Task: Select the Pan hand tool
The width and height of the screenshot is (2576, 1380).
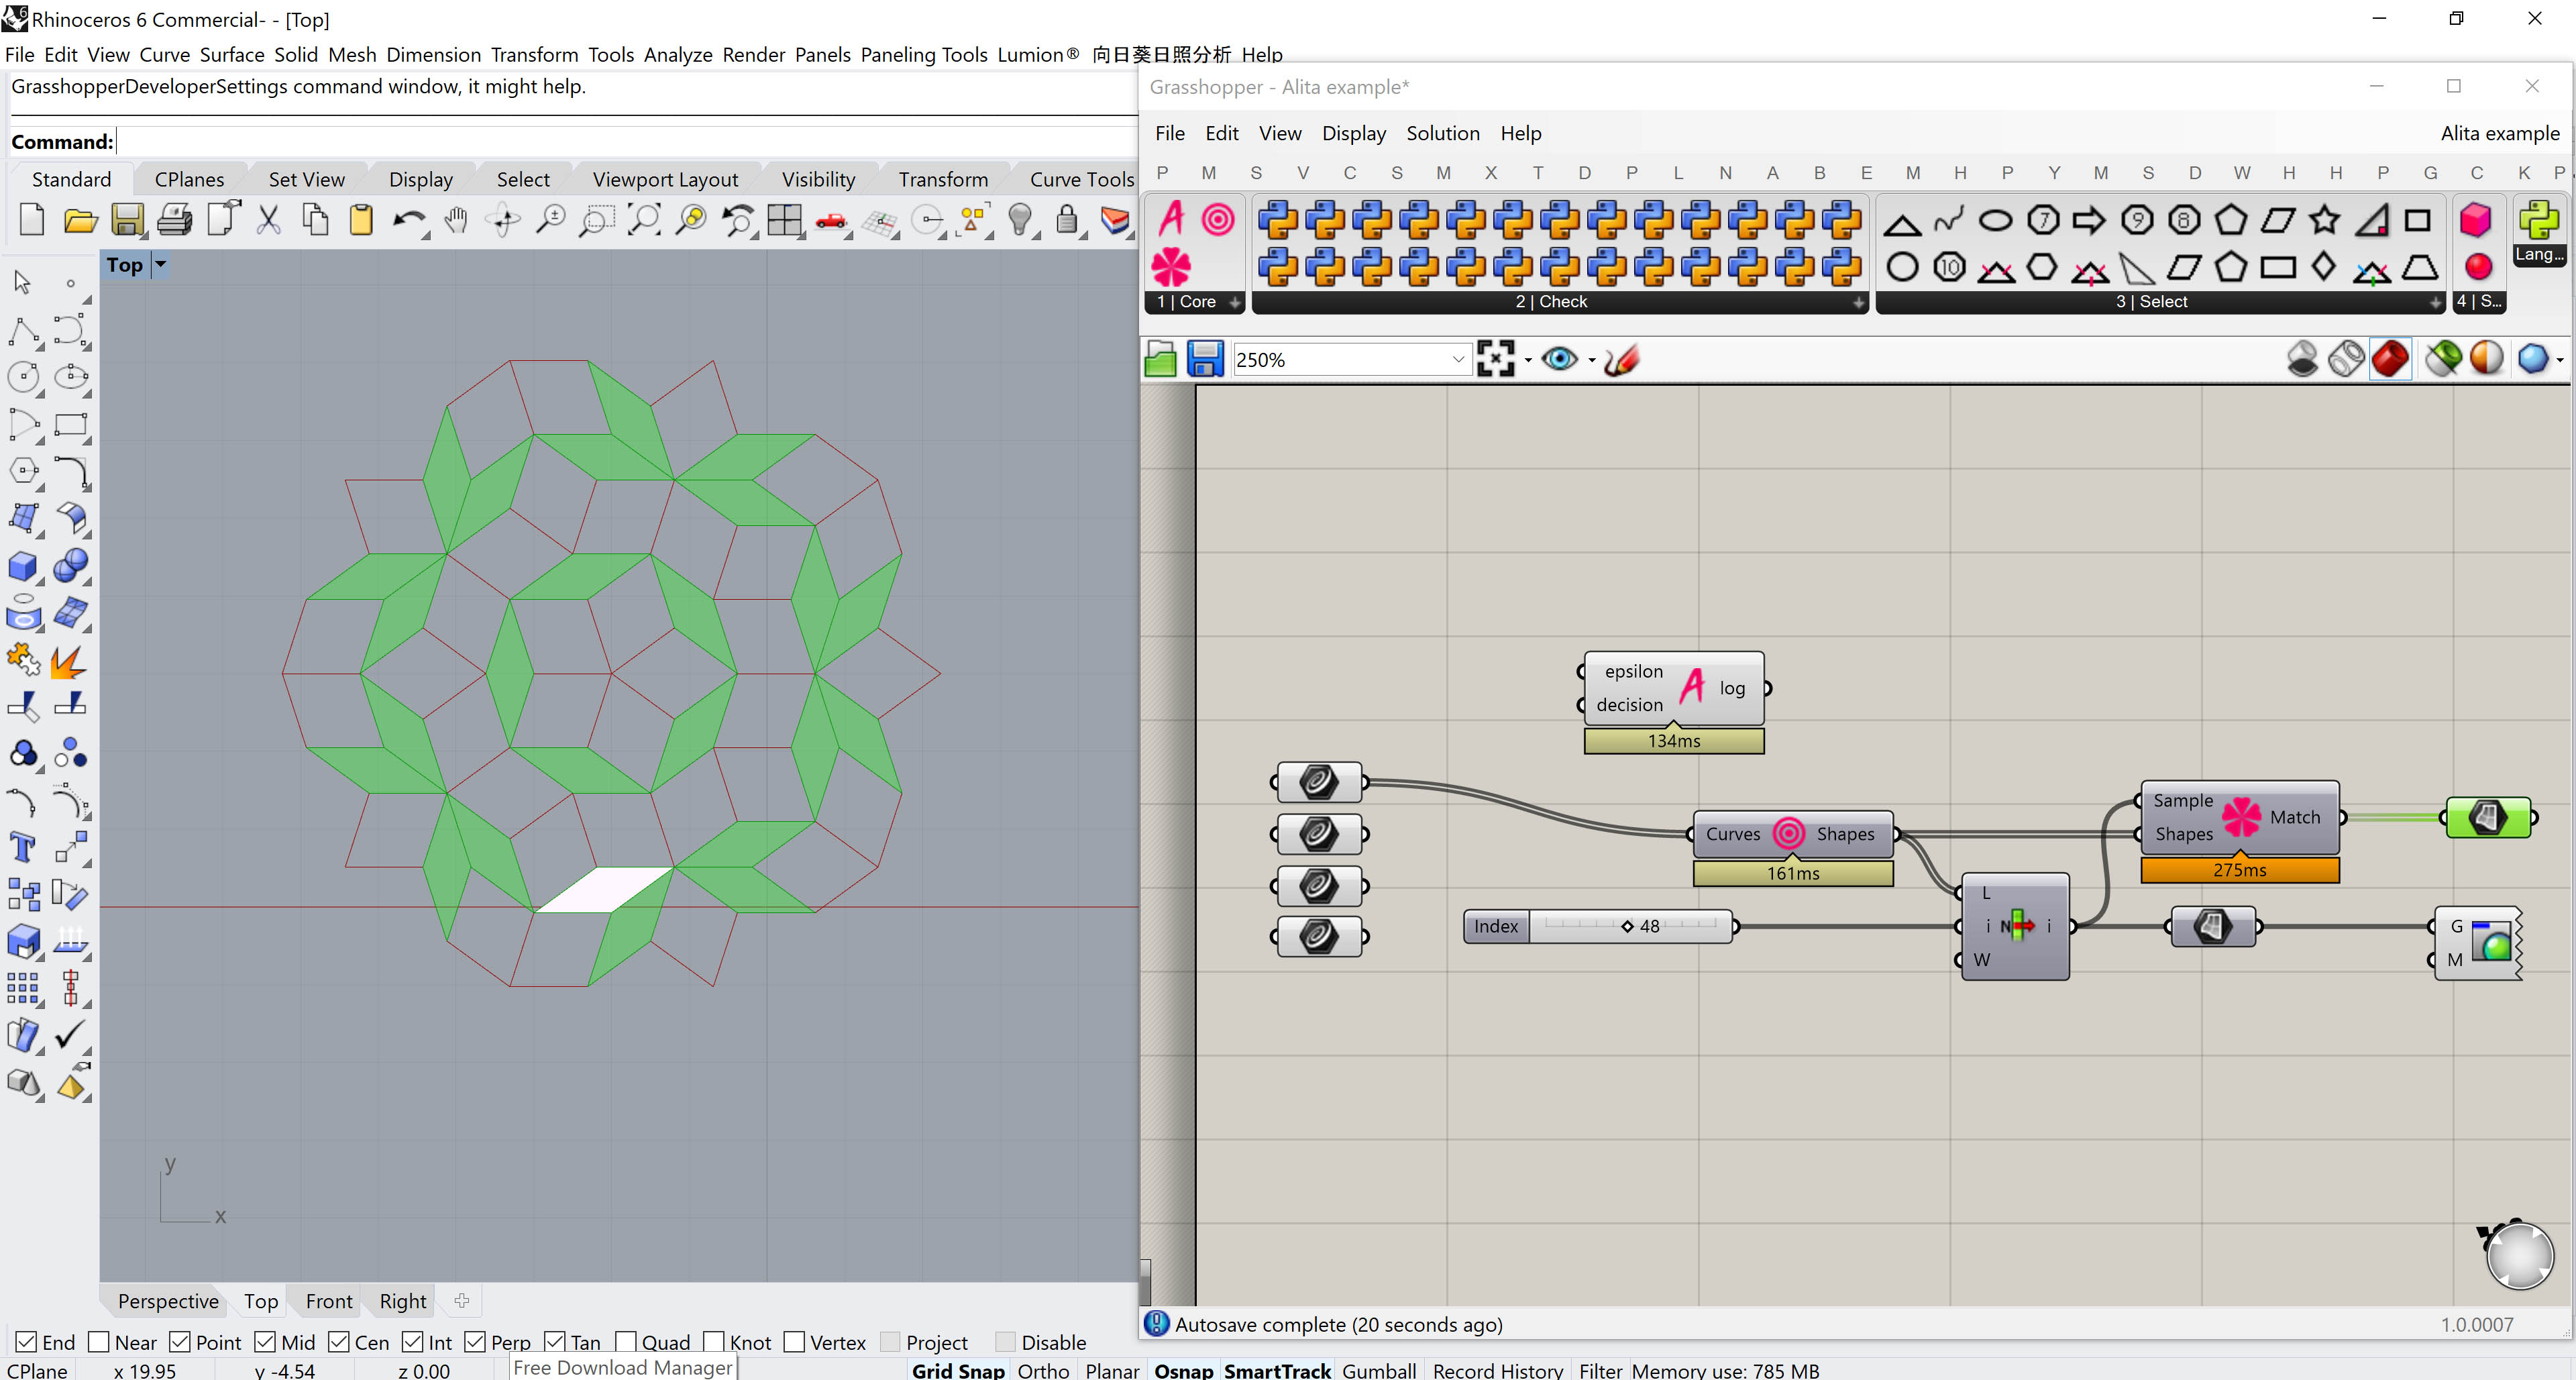Action: pyautogui.click(x=456, y=220)
